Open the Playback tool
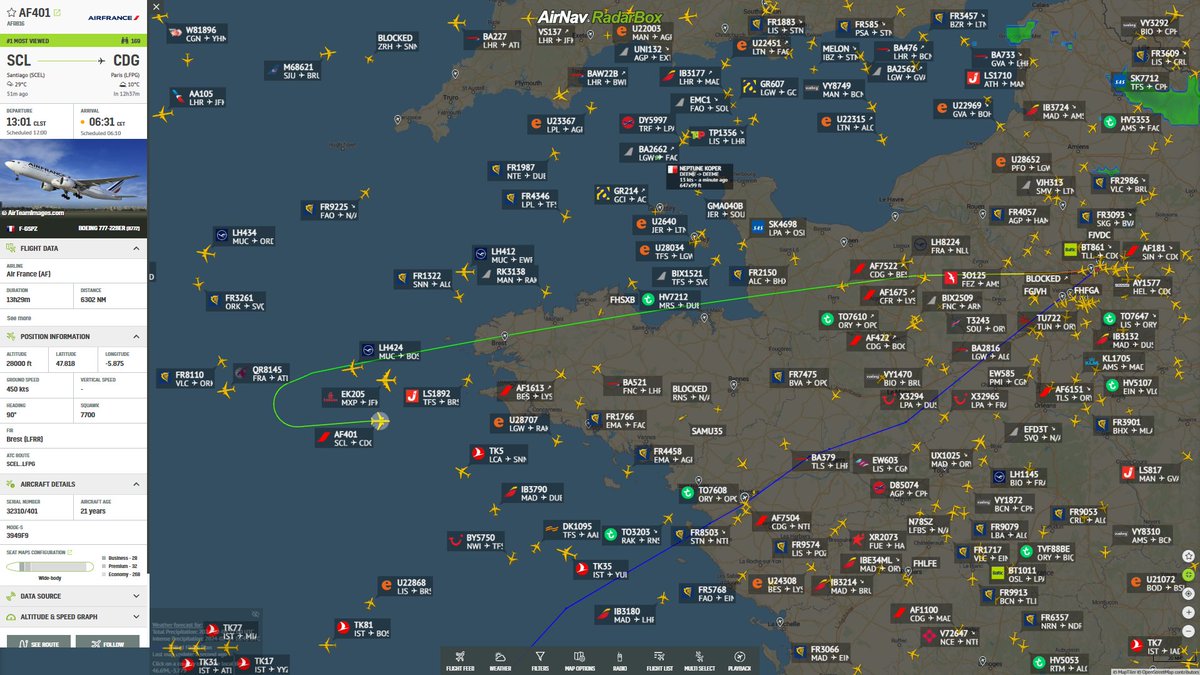Image resolution: width=1200 pixels, height=675 pixels. 739,661
